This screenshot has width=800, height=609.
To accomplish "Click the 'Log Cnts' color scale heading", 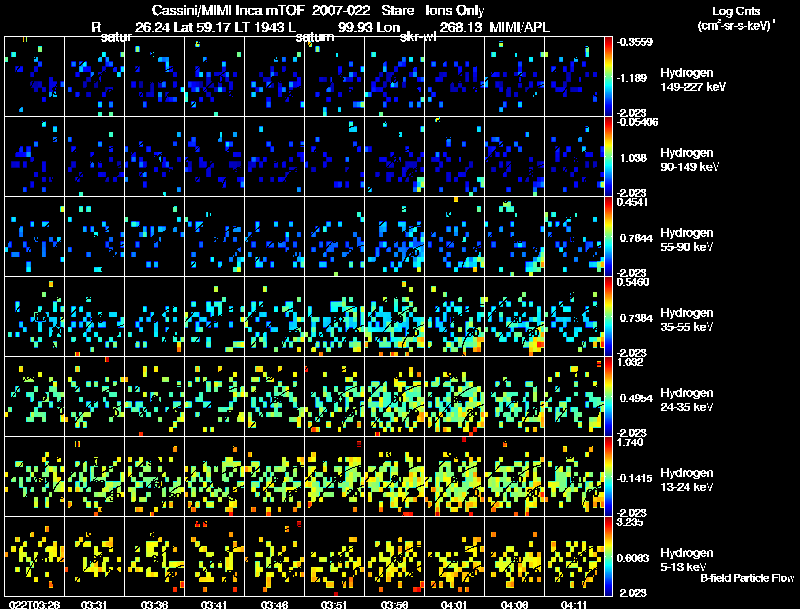I will point(736,11).
